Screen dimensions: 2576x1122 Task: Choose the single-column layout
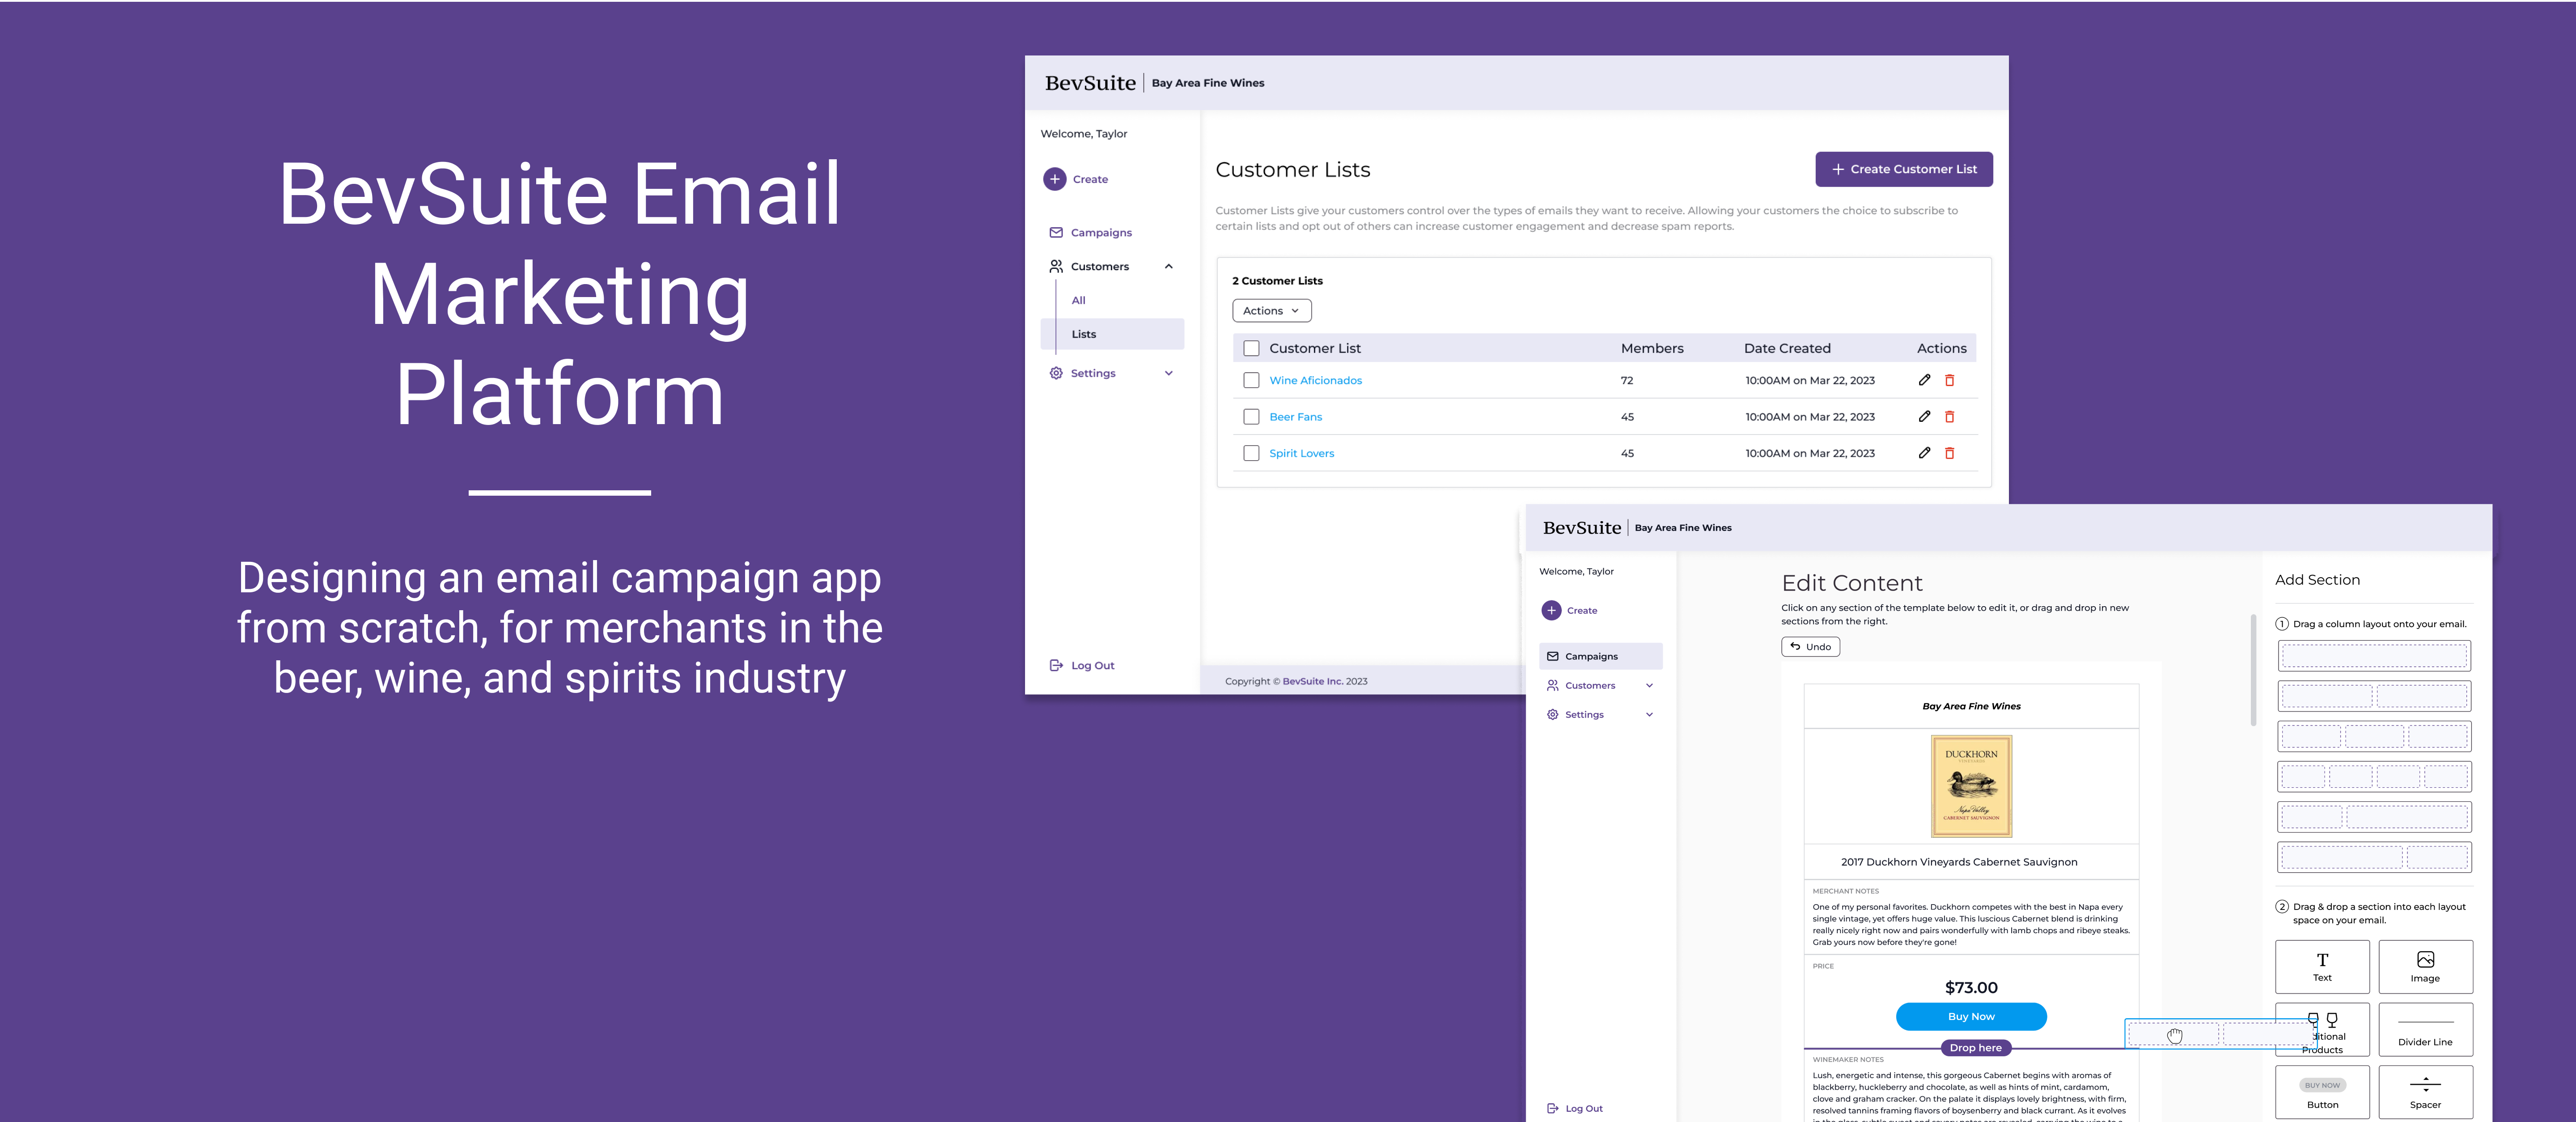point(2374,656)
